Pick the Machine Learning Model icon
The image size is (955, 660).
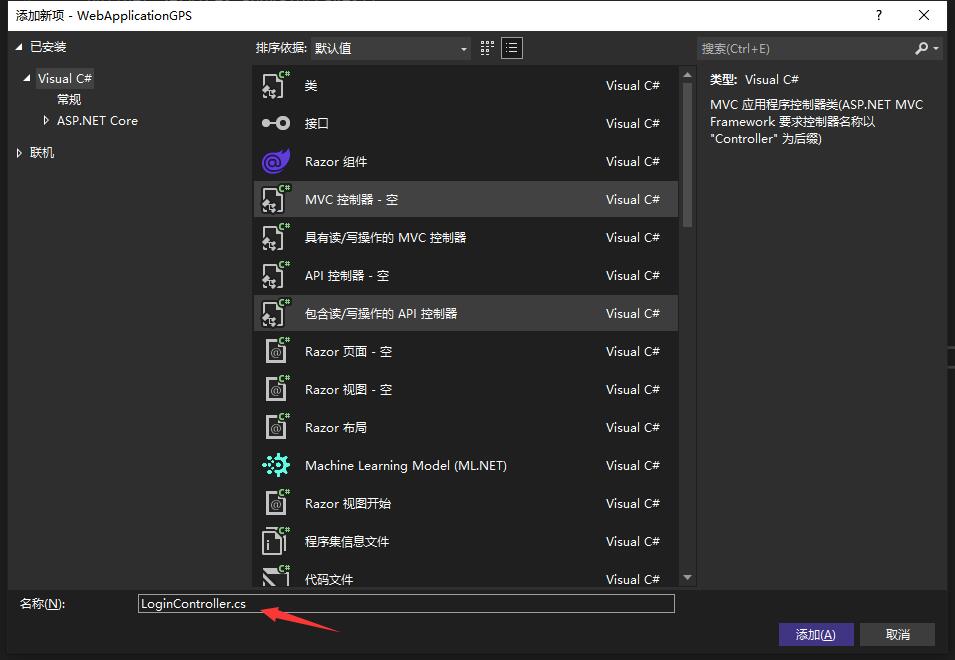click(x=275, y=466)
